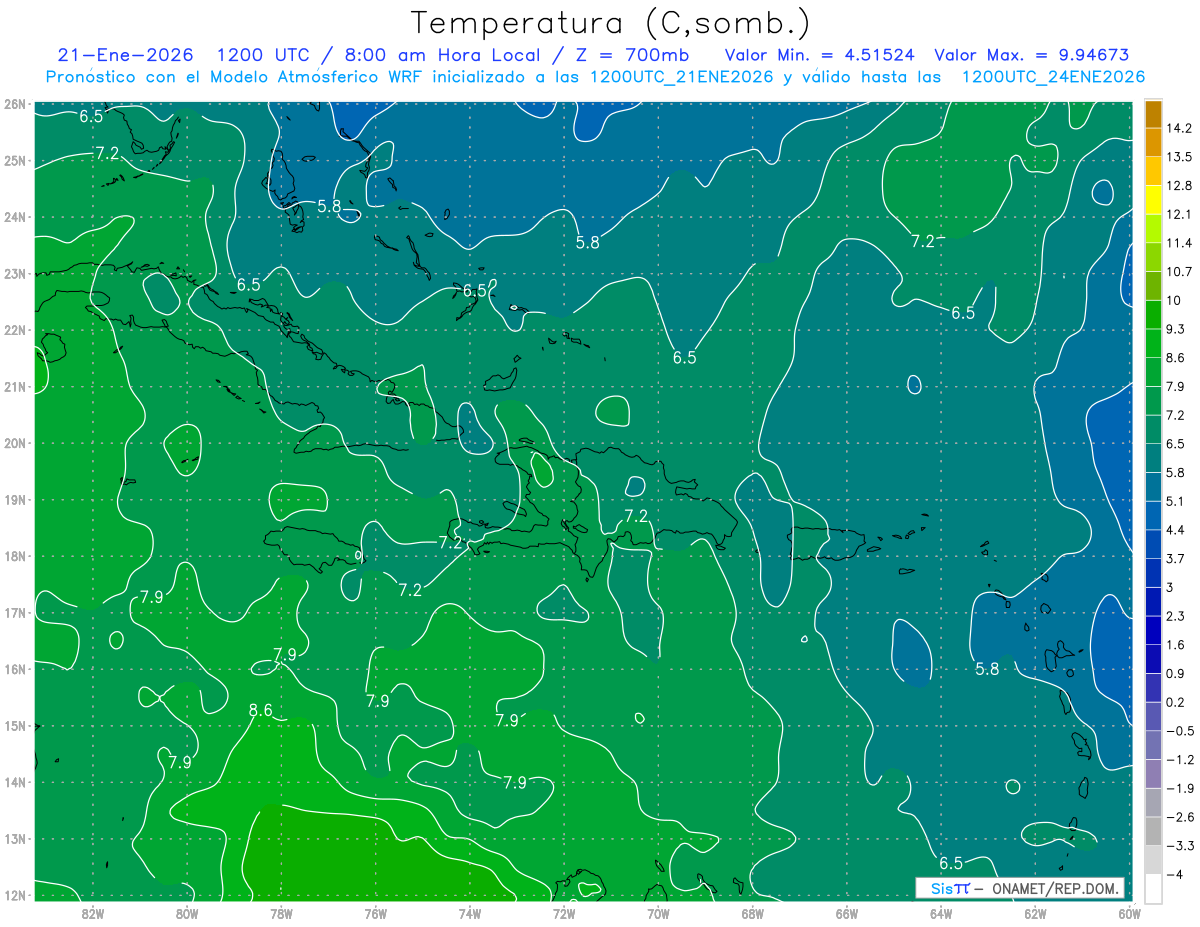Click the '10' colorbar scale value
This screenshot has width=1200, height=927.
1174,300
